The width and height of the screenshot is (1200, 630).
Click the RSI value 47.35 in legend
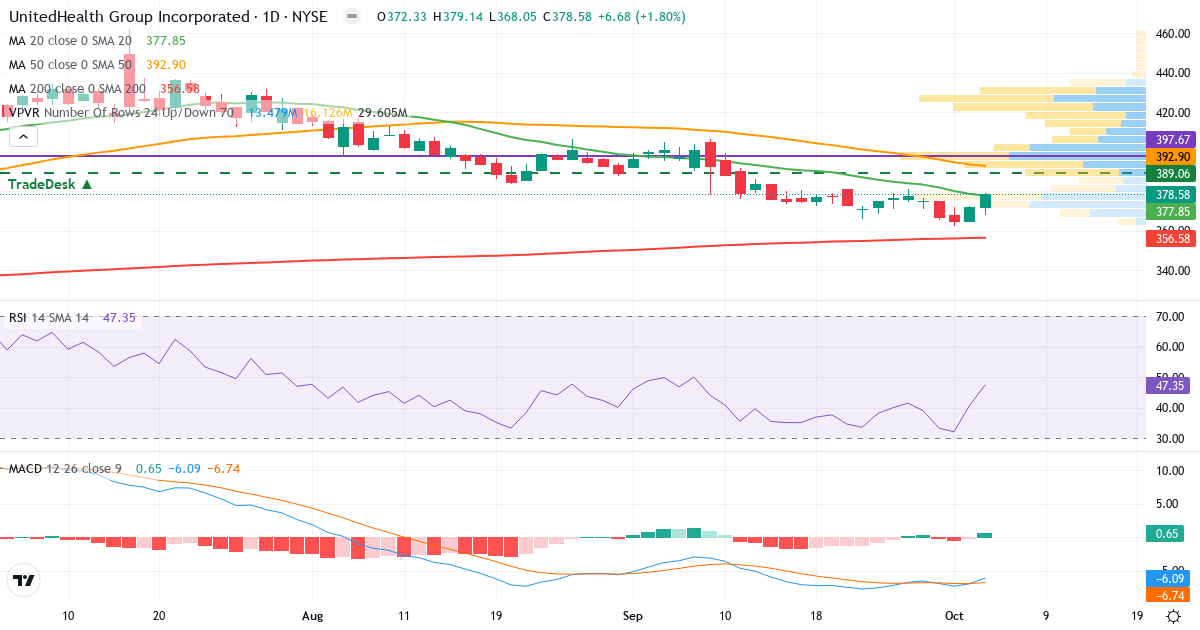[120, 318]
